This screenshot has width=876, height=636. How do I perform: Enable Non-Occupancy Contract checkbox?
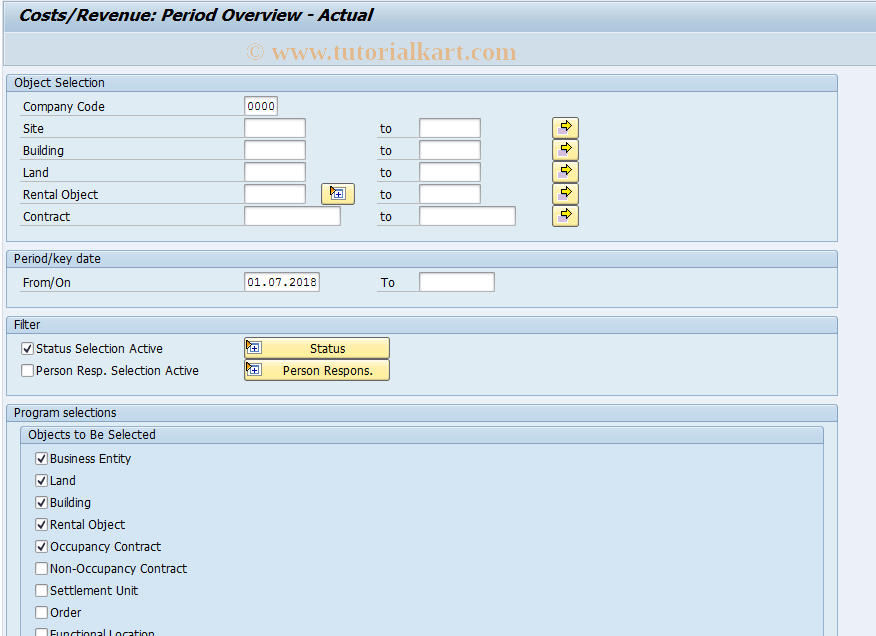41,568
